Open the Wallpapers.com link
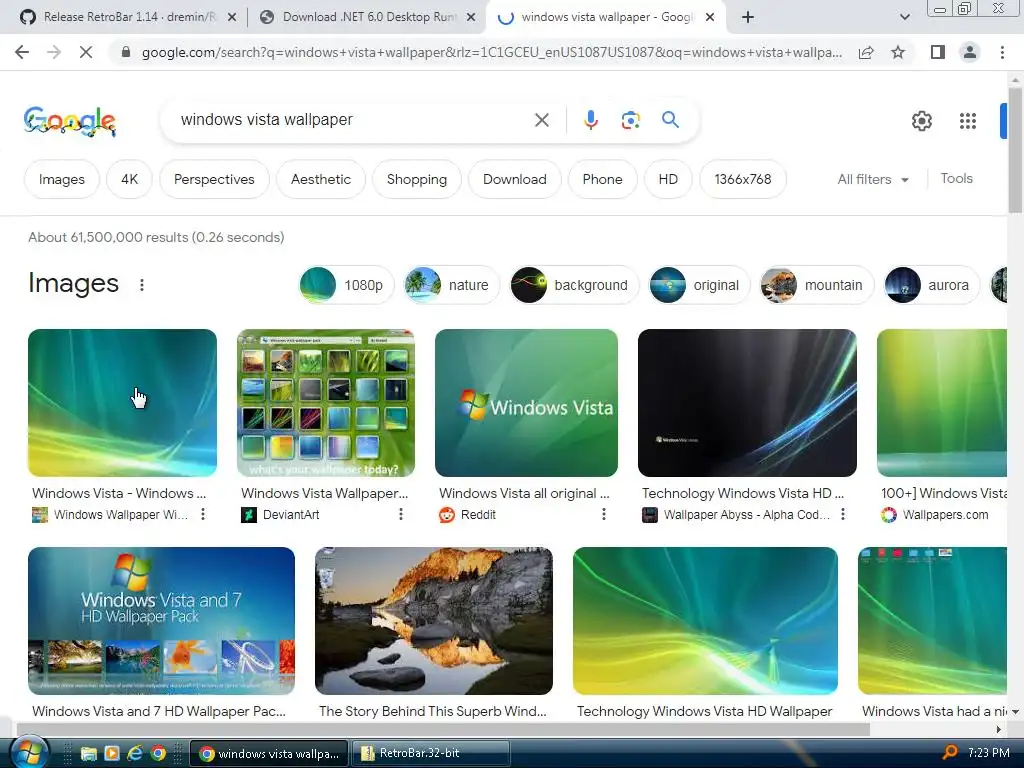This screenshot has height=768, width=1024. pyautogui.click(x=945, y=515)
